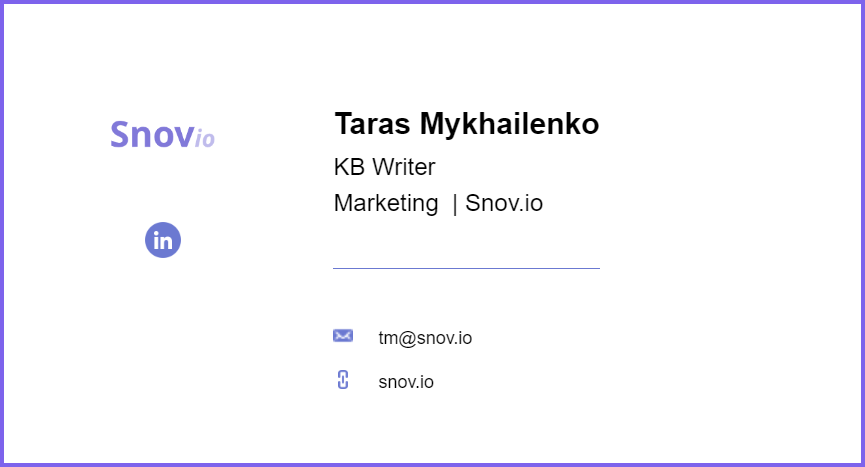865x467 pixels.
Task: Click the purple border frame
Action: pyautogui.click(x=432, y=2)
